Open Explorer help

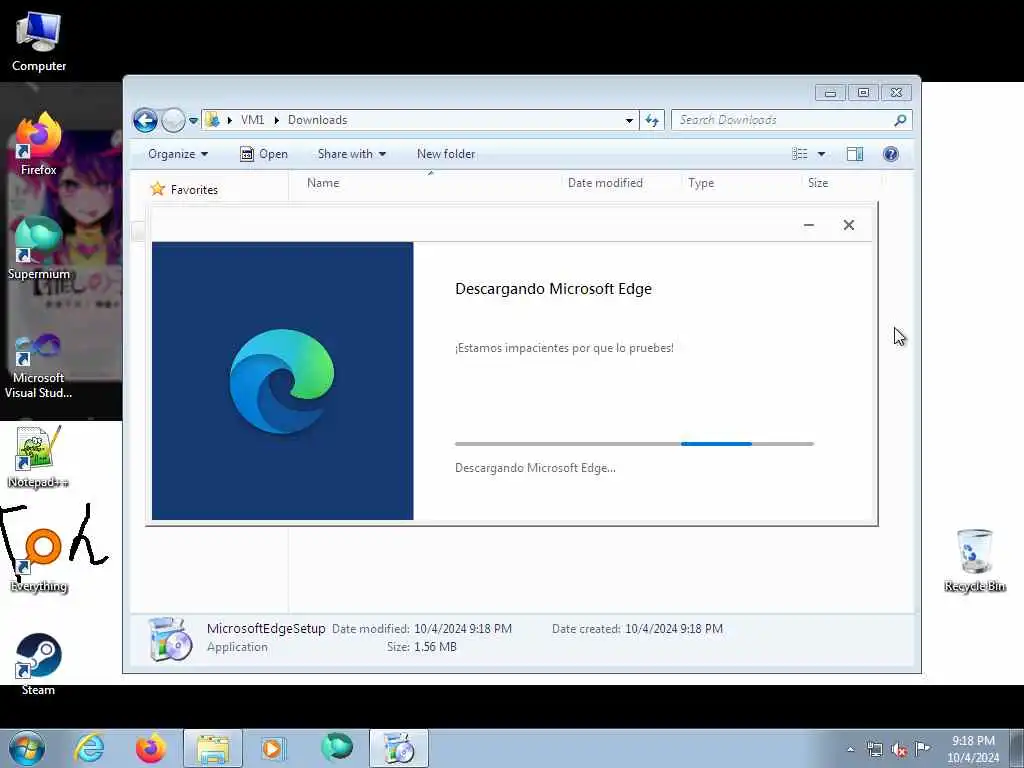(x=890, y=154)
